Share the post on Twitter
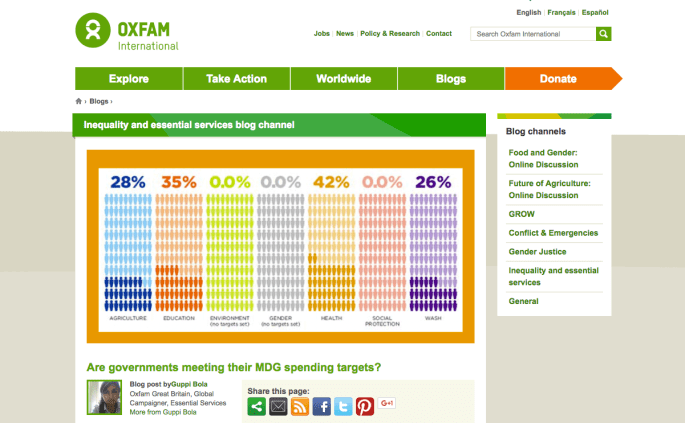This screenshot has width=685, height=423. pyautogui.click(x=343, y=406)
